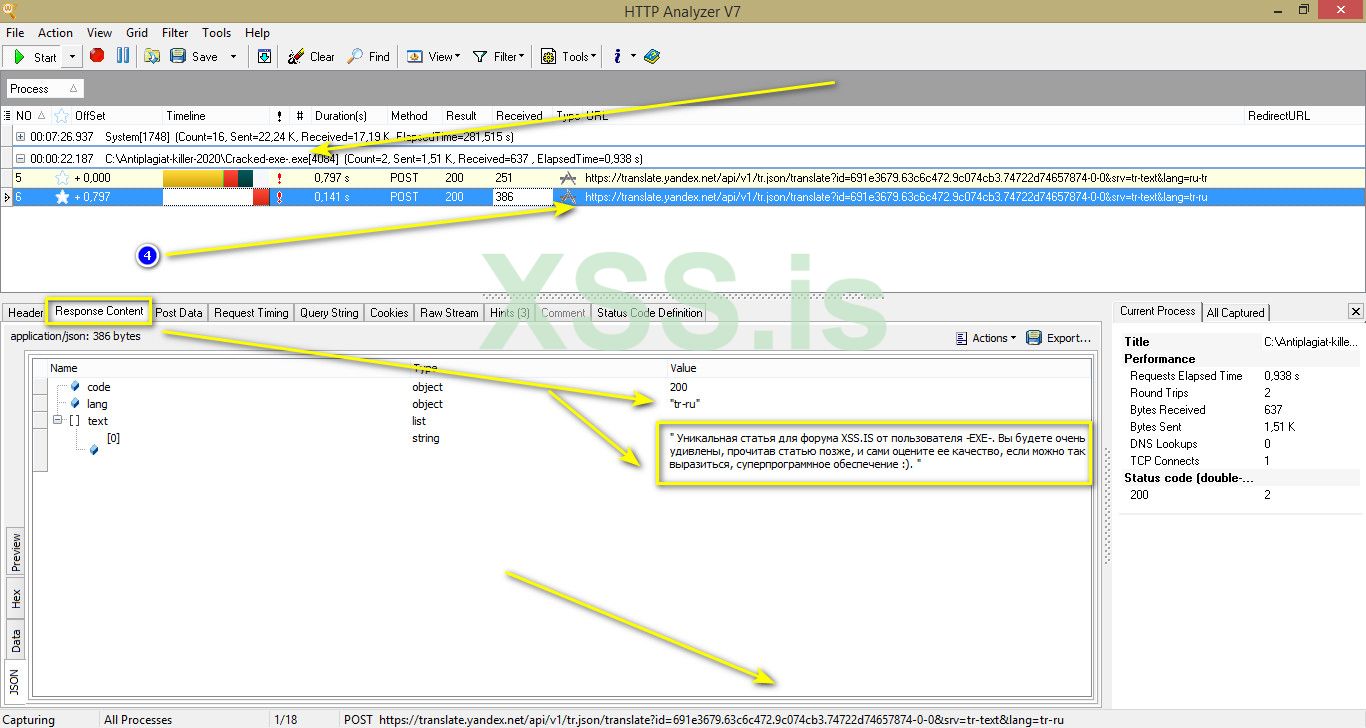Click the warning icon on request 6
This screenshot has width=1366, height=728.
point(280,198)
